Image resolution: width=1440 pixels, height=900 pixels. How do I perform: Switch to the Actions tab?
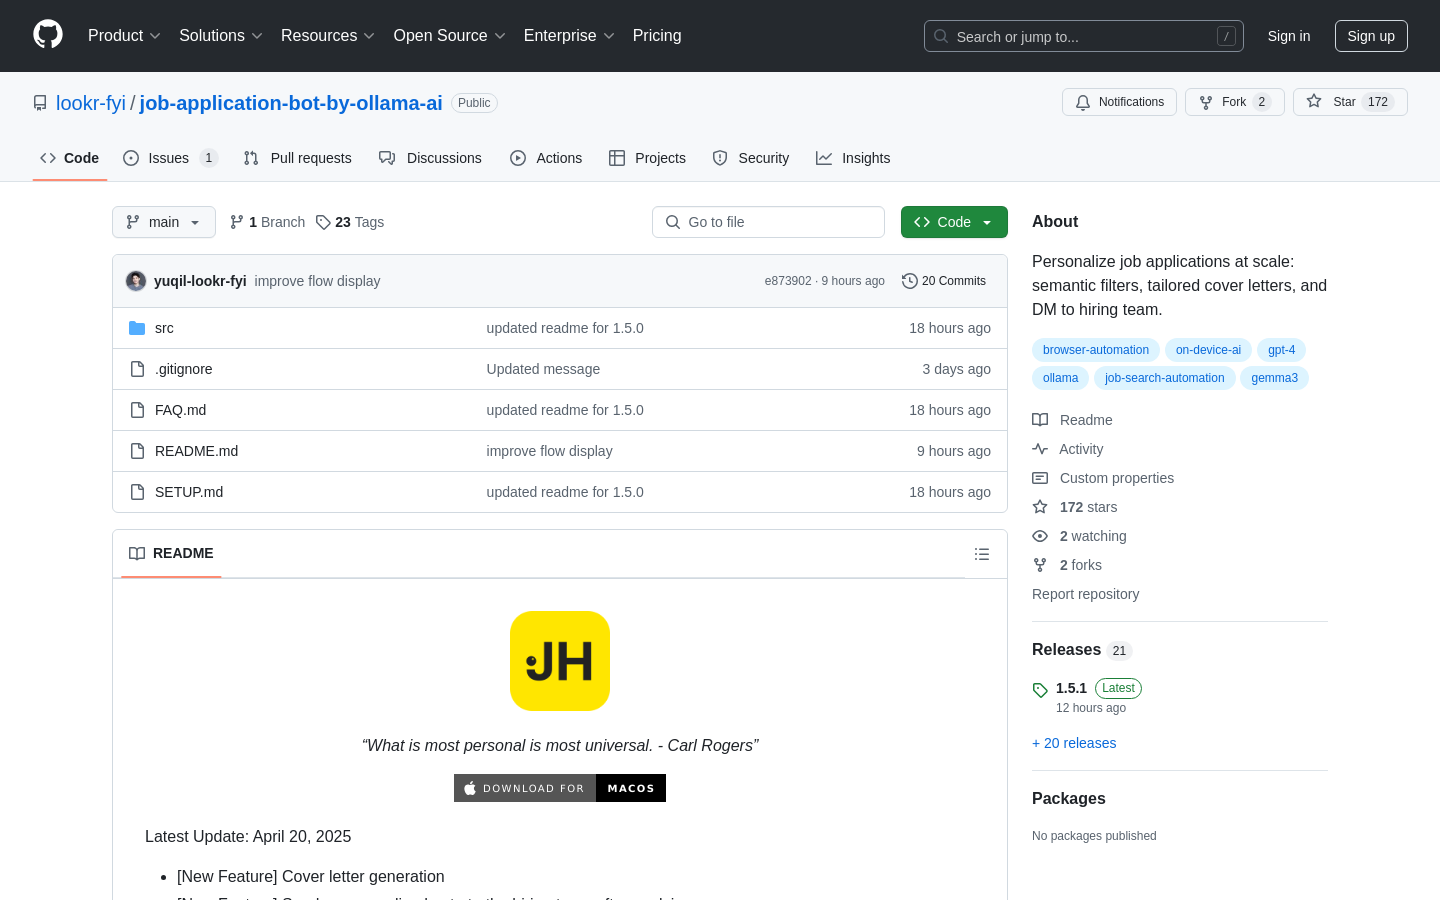[546, 158]
